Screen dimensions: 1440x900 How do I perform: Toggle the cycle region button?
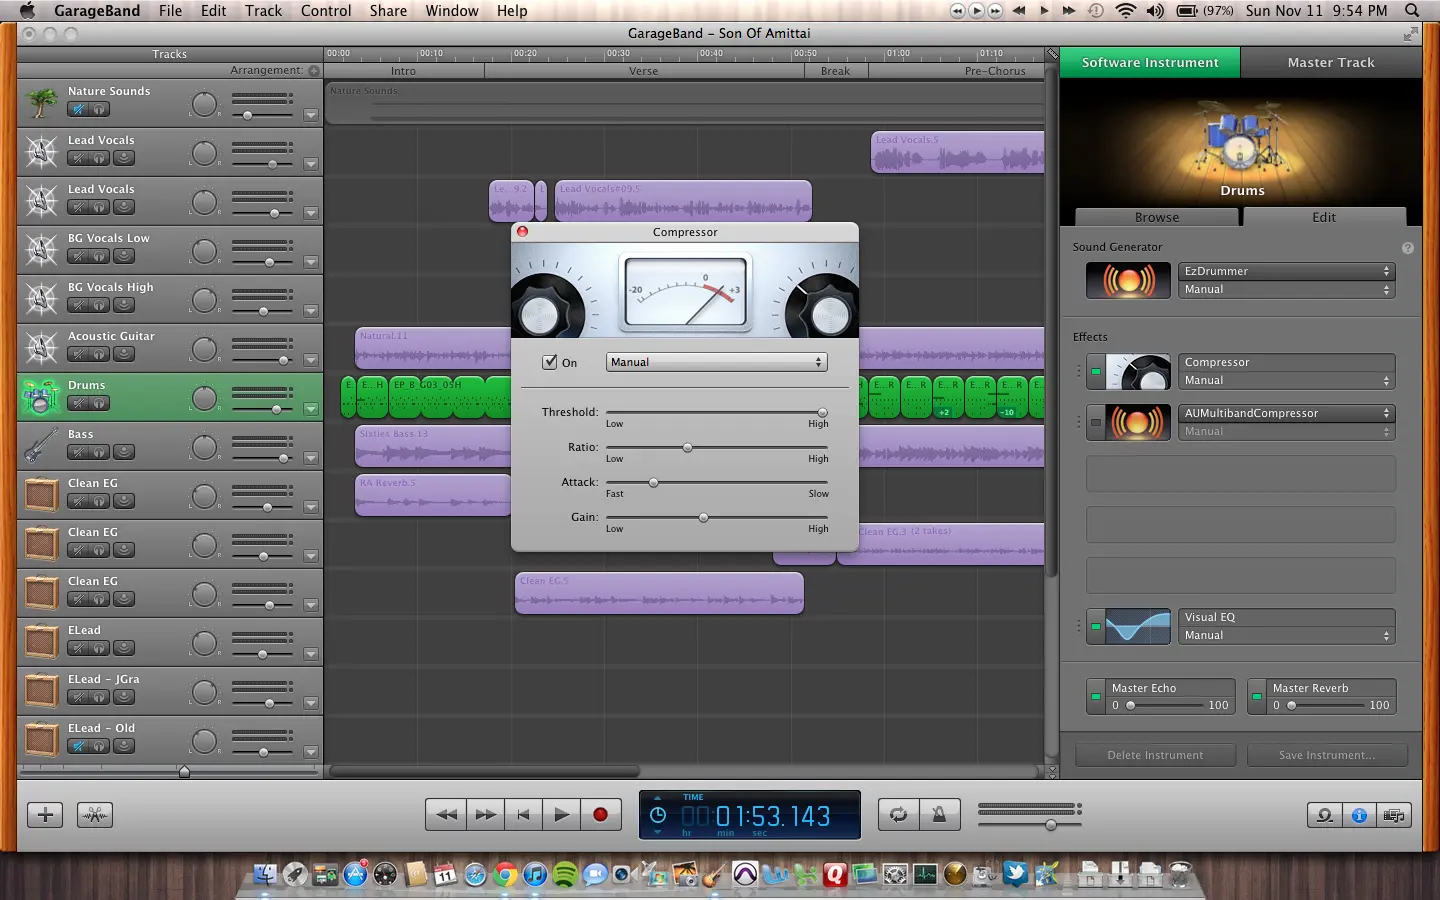click(x=898, y=814)
